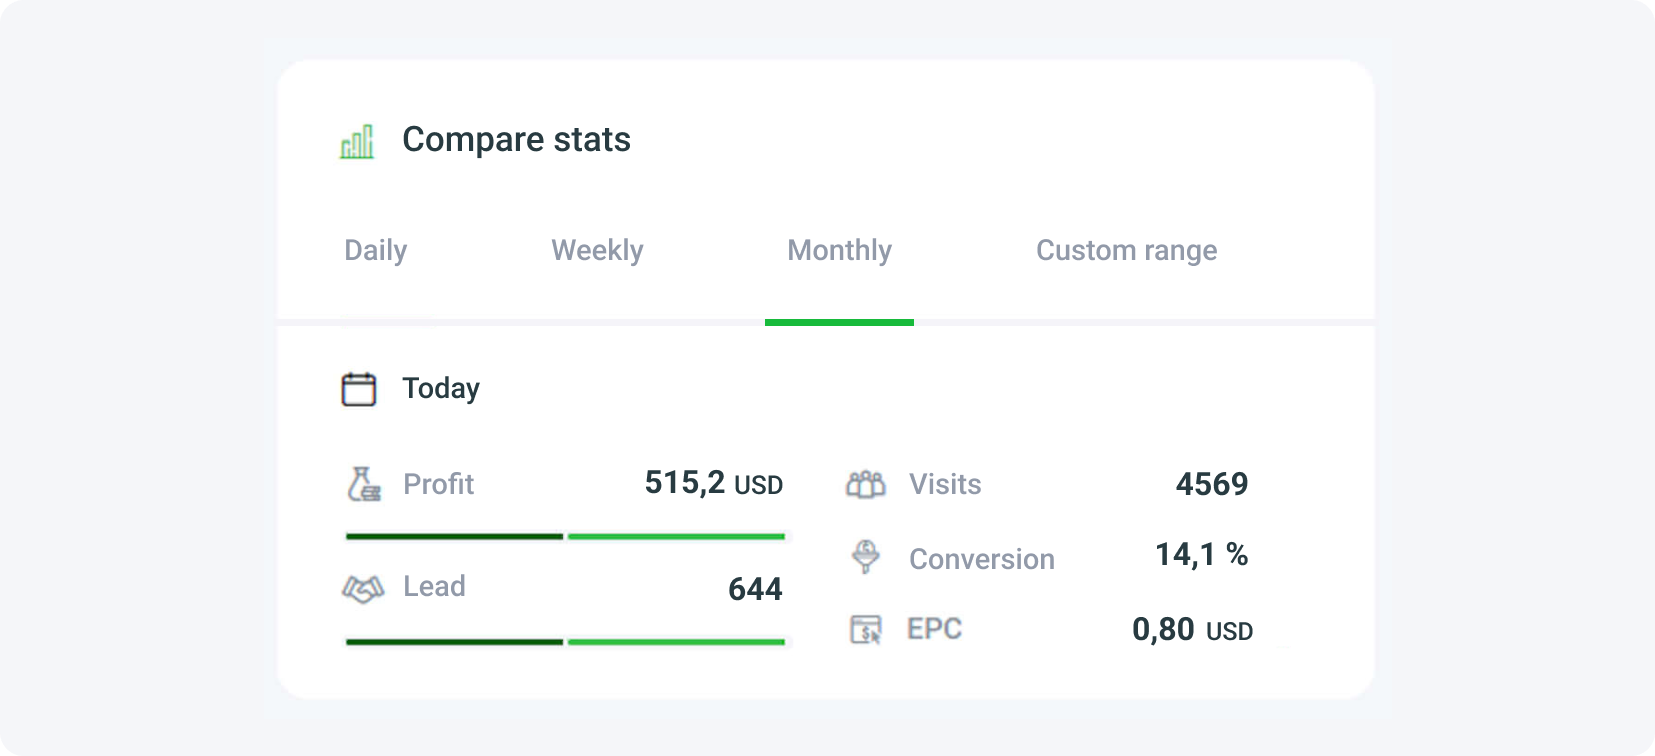Click the money bag icon beside Profit
Viewport: 1655px width, 756px height.
pyautogui.click(x=364, y=484)
